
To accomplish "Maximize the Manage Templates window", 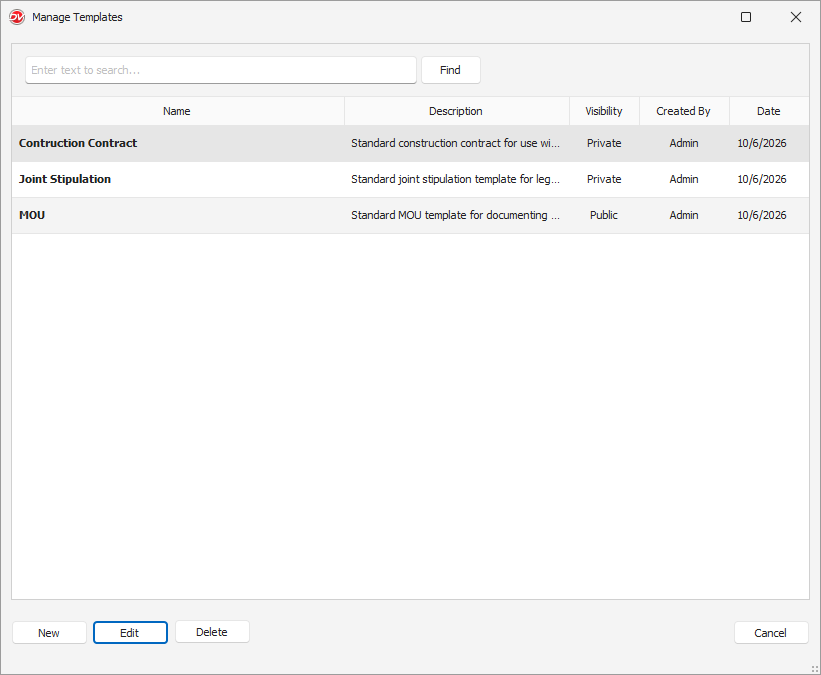I will click(746, 17).
